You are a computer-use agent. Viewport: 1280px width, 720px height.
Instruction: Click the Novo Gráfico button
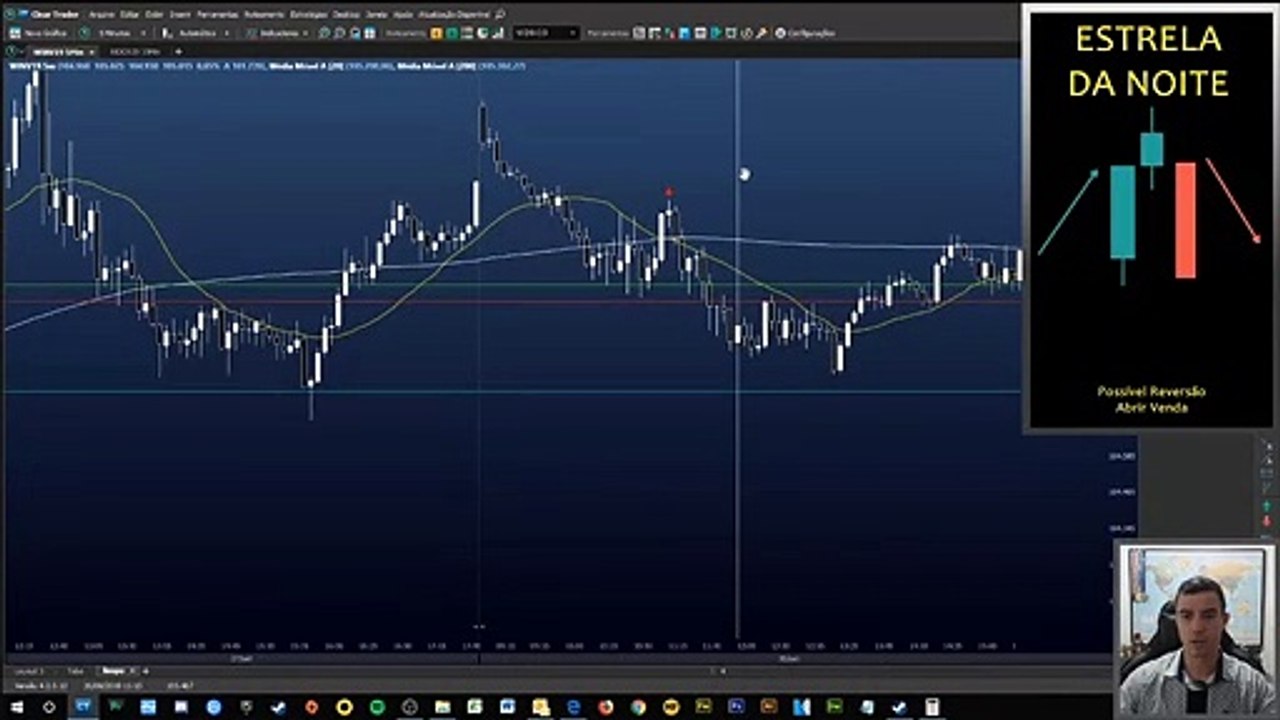[37, 33]
